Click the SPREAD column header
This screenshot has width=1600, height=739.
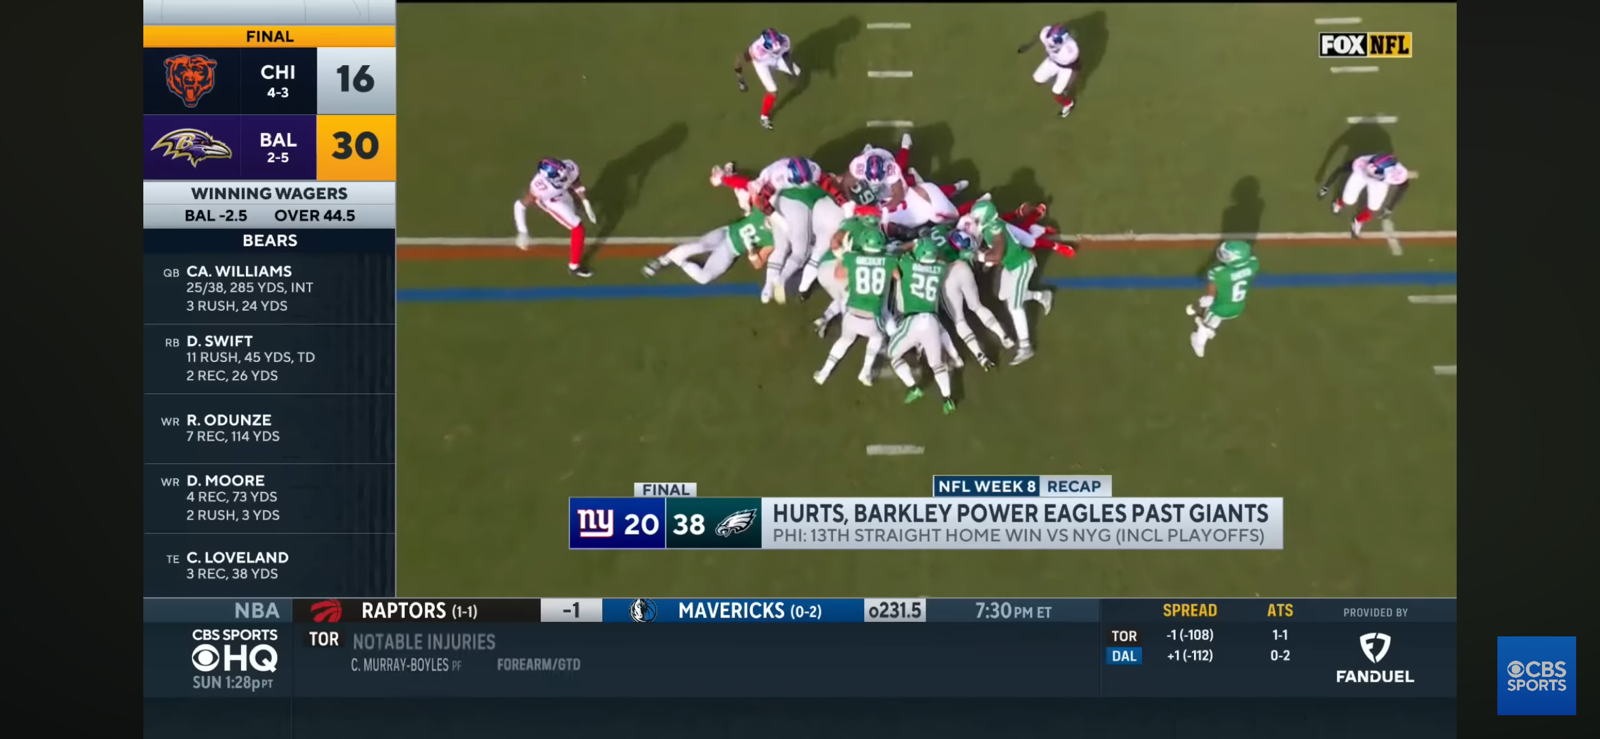pos(1189,610)
